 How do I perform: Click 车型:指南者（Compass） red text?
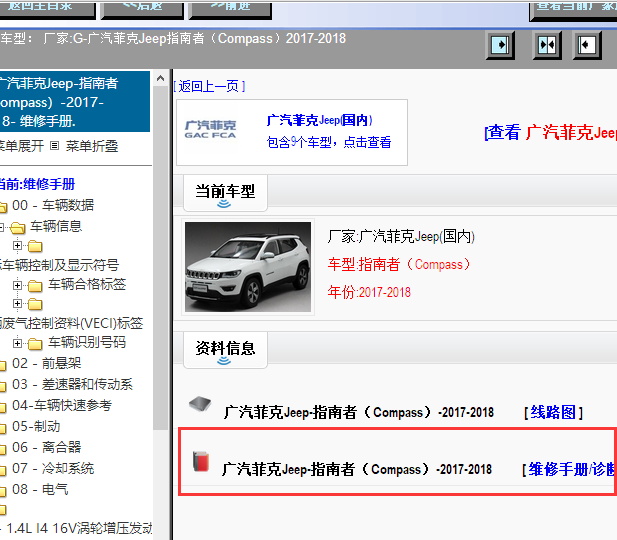(399, 264)
